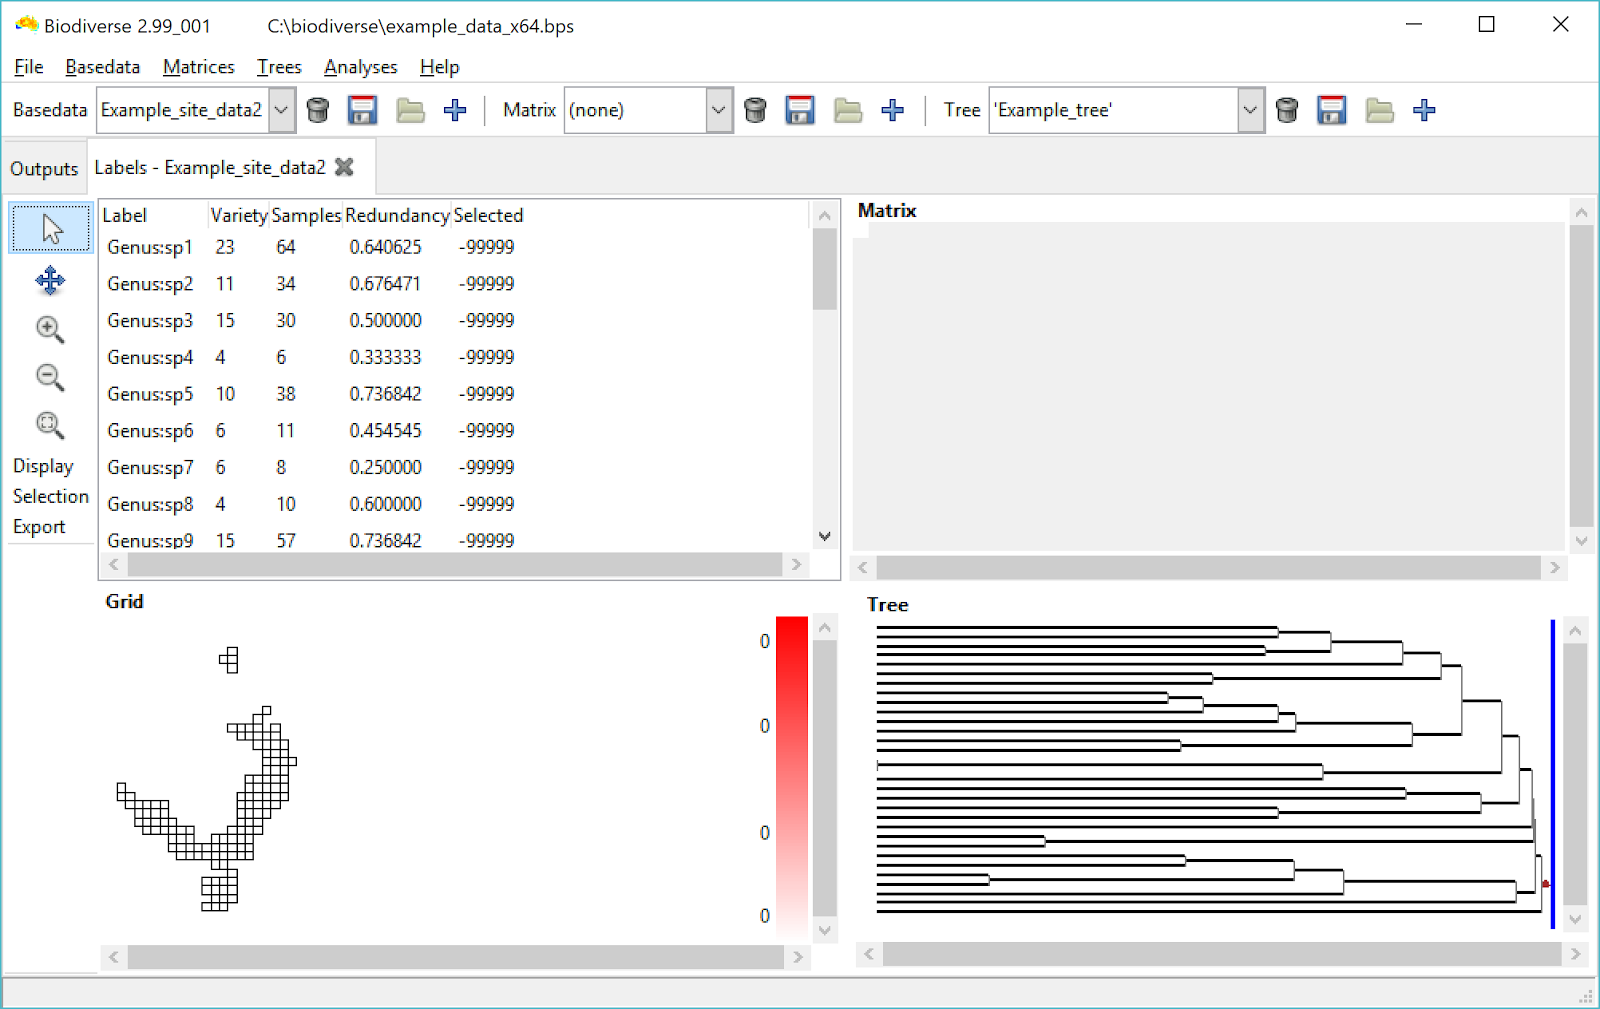Delete the current Basedata with the trash icon
The height and width of the screenshot is (1009, 1600).
click(318, 110)
